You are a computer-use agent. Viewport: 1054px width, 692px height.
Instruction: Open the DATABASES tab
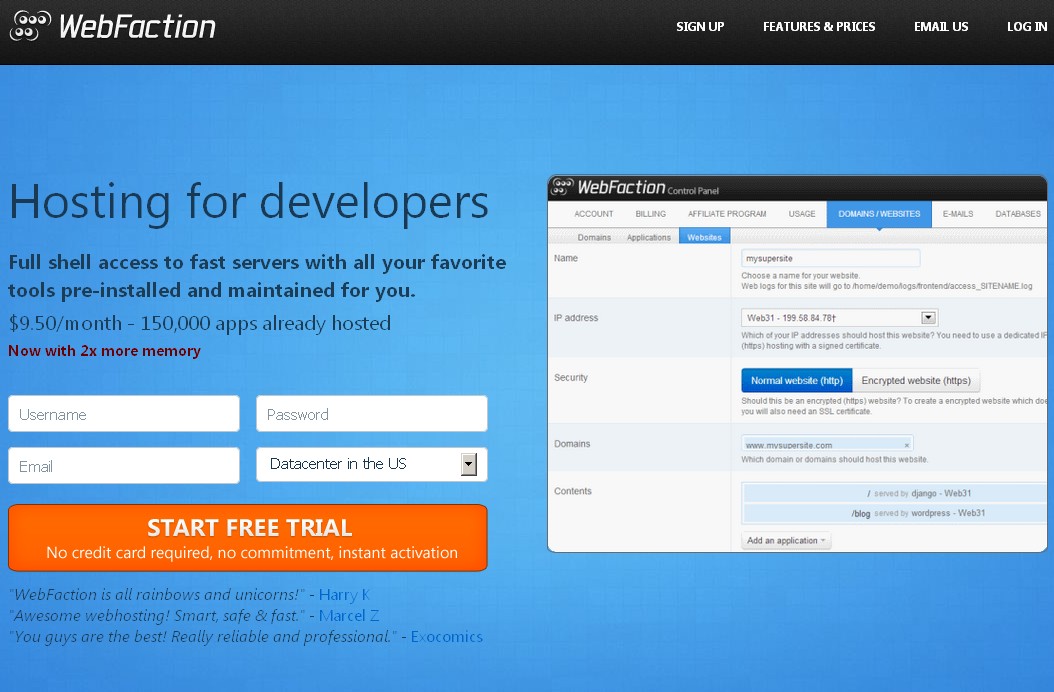[1018, 214]
